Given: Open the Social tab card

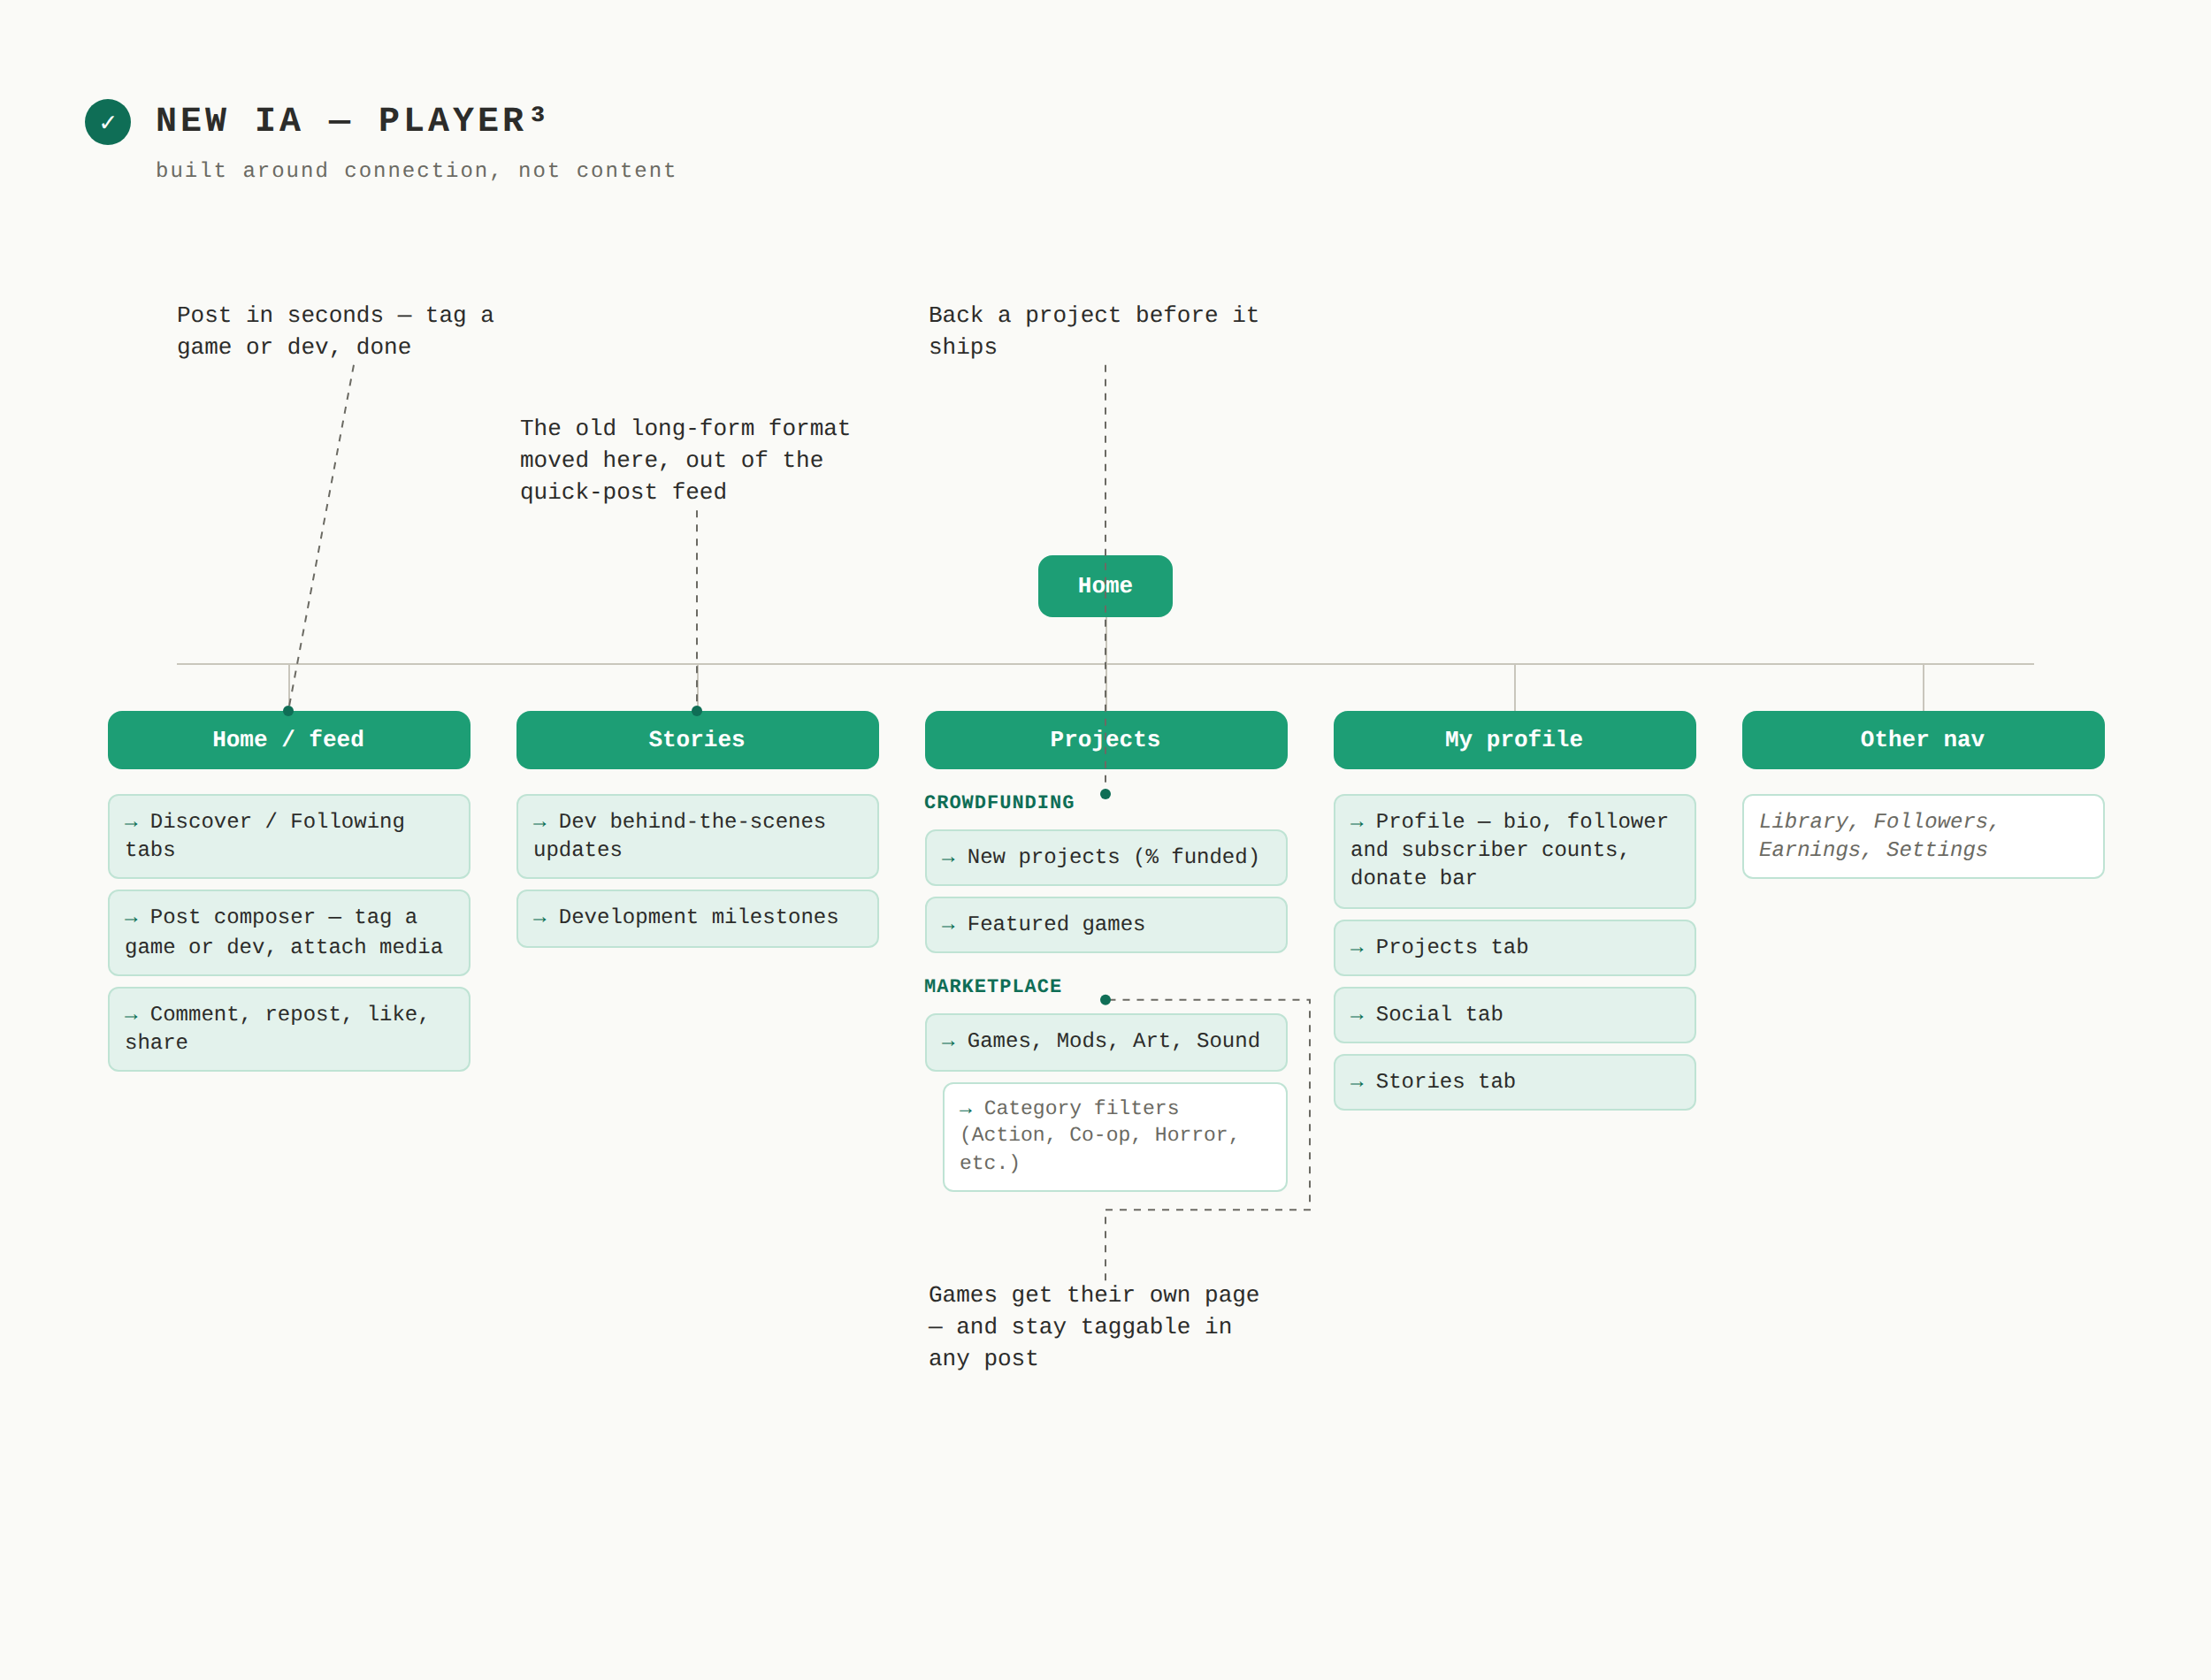Looking at the screenshot, I should 1514,1014.
